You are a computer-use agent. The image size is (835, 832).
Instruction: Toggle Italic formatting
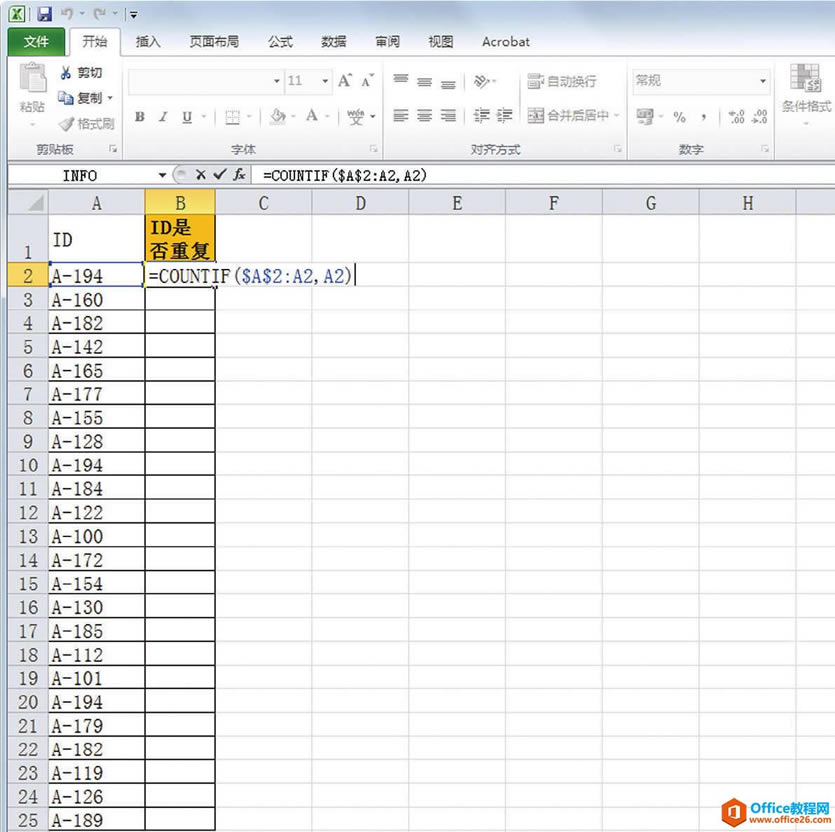tap(163, 116)
